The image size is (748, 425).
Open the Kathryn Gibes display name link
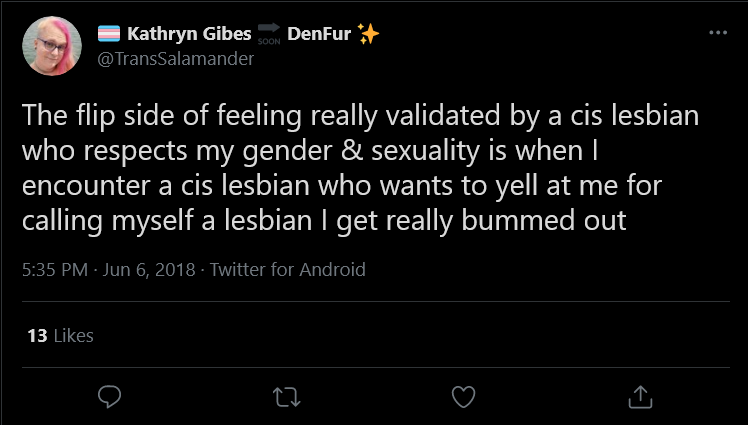point(189,34)
